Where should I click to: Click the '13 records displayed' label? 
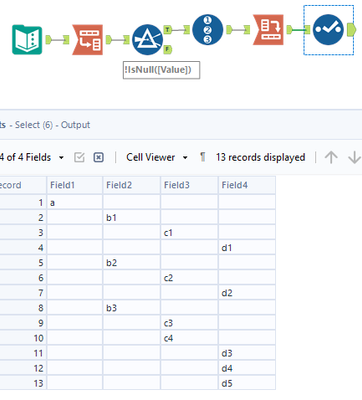(260, 157)
